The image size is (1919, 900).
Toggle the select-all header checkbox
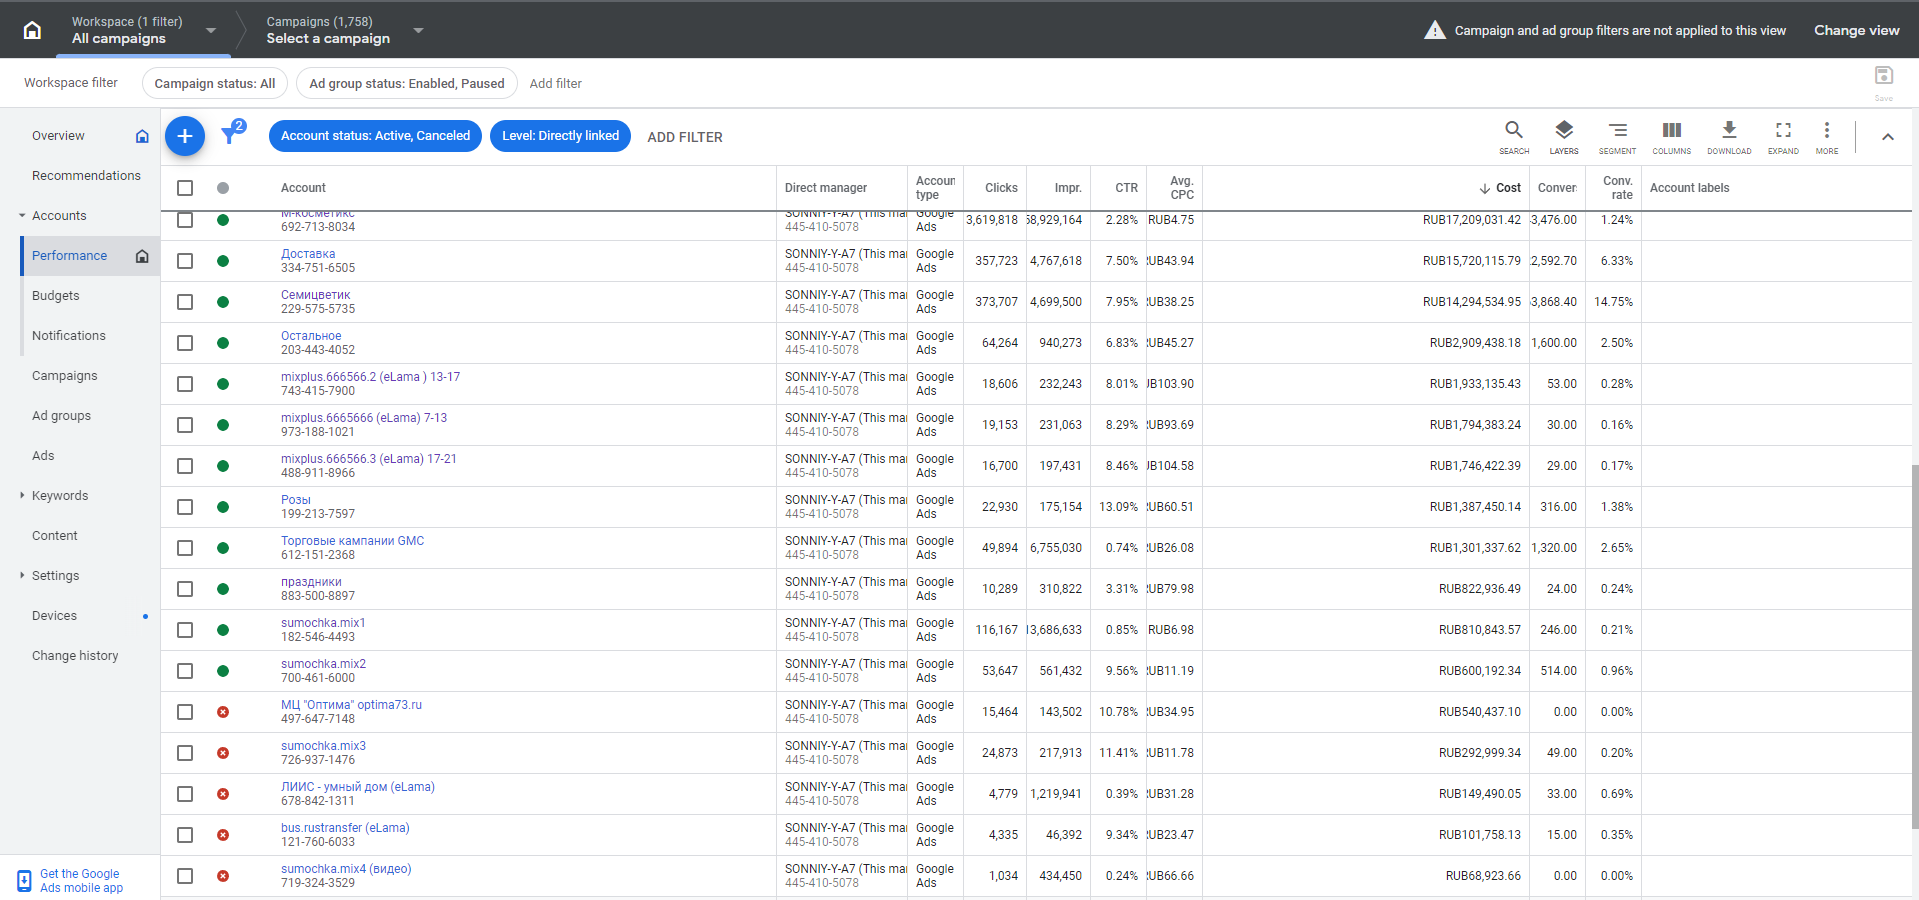pos(185,188)
